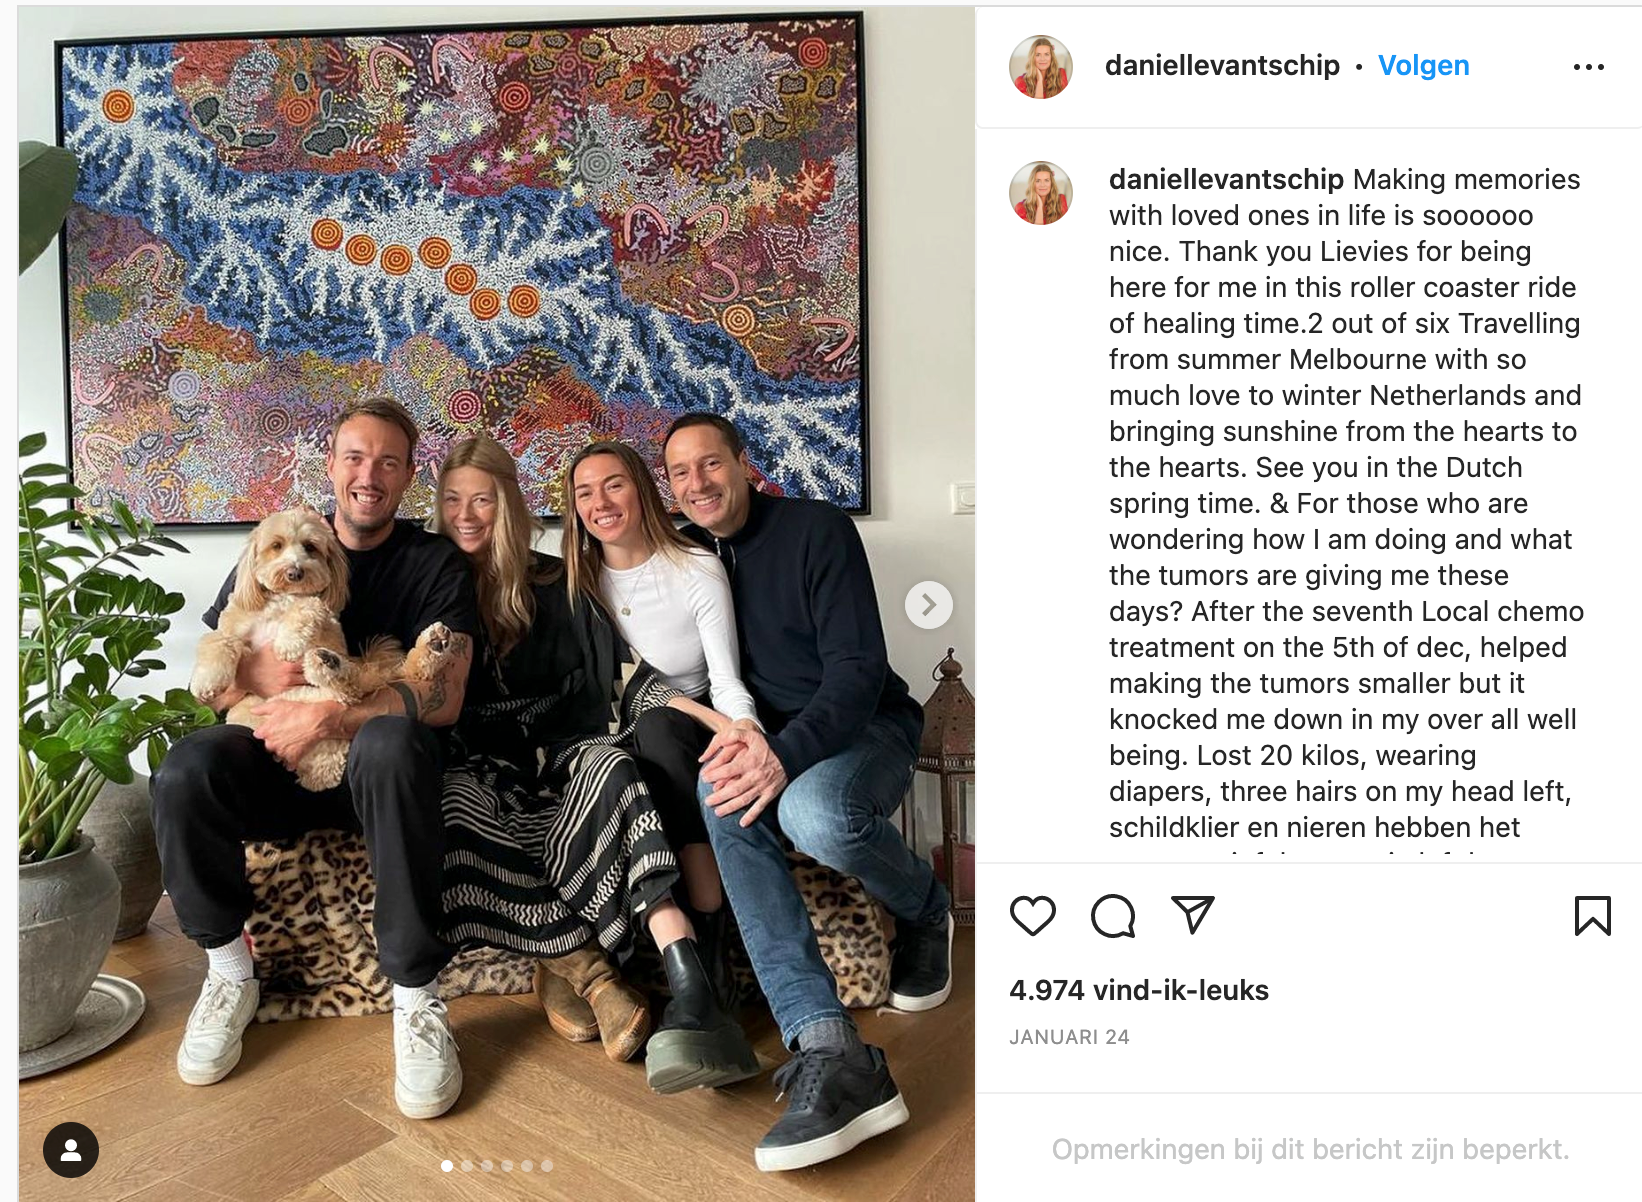Select the first active carousel dot
Image resolution: width=1642 pixels, height=1202 pixels.
point(447,1166)
